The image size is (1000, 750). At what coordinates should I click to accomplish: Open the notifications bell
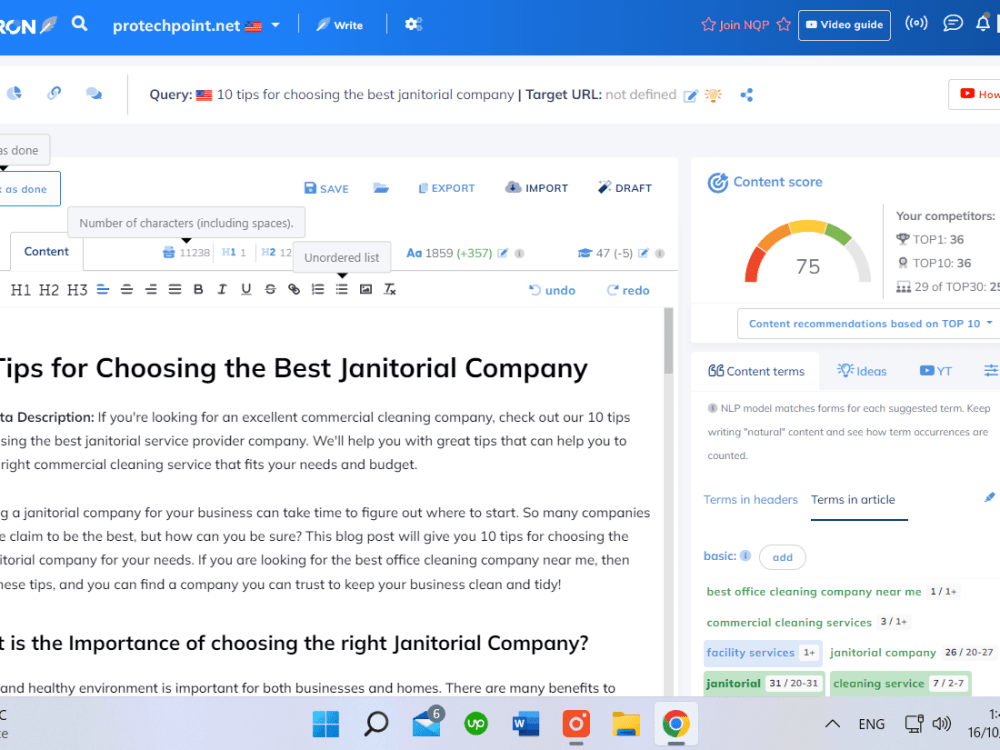(x=983, y=24)
